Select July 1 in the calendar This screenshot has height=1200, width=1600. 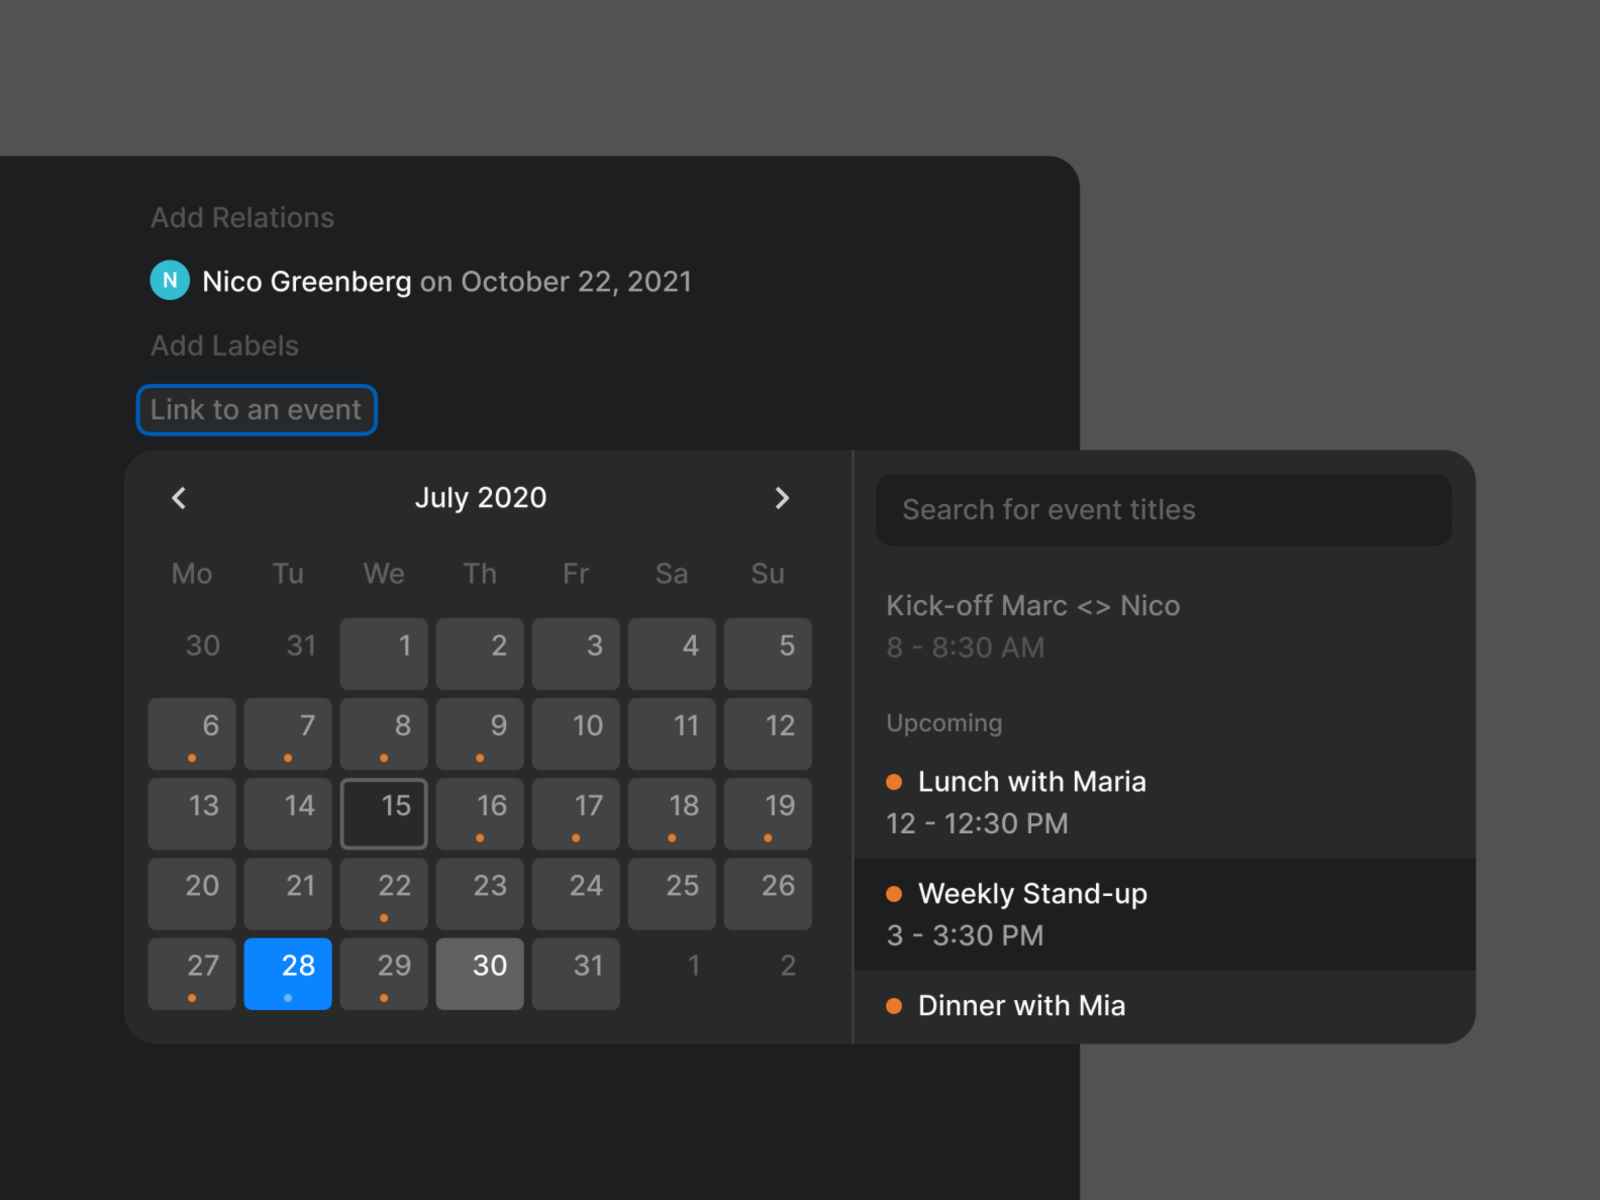click(x=384, y=654)
